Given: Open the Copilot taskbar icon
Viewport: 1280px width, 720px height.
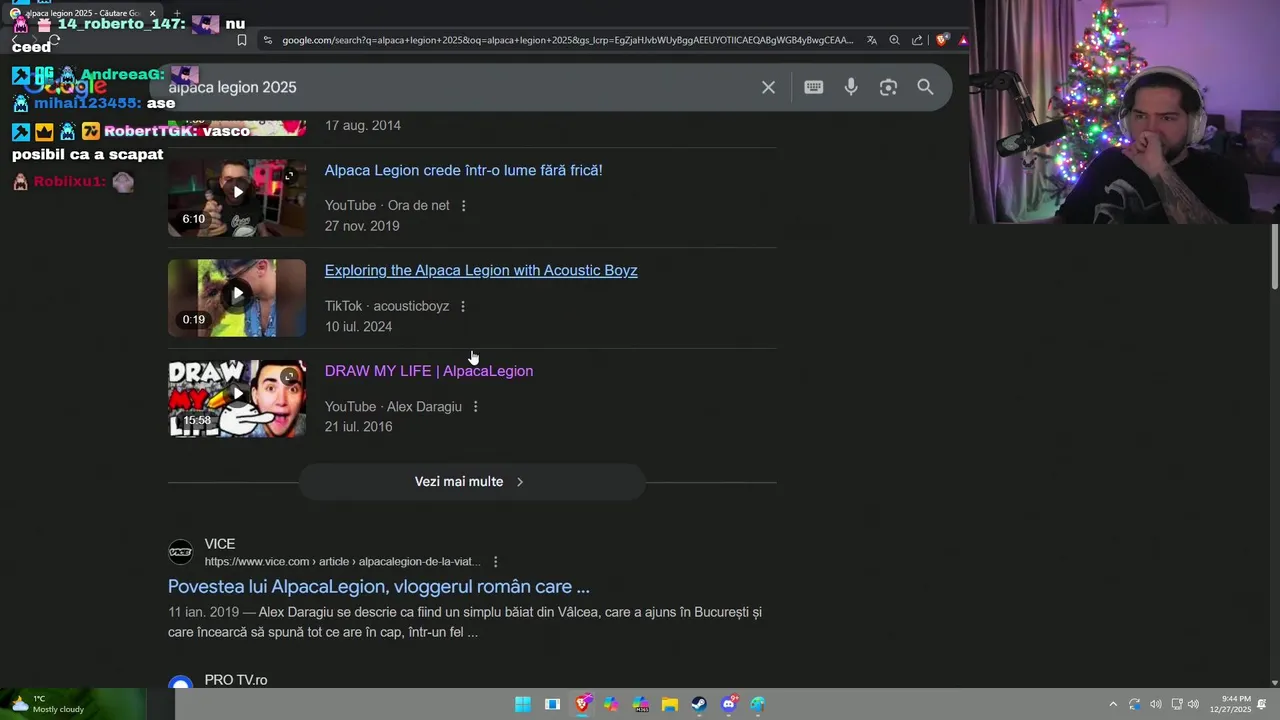Looking at the screenshot, I should (611, 704).
